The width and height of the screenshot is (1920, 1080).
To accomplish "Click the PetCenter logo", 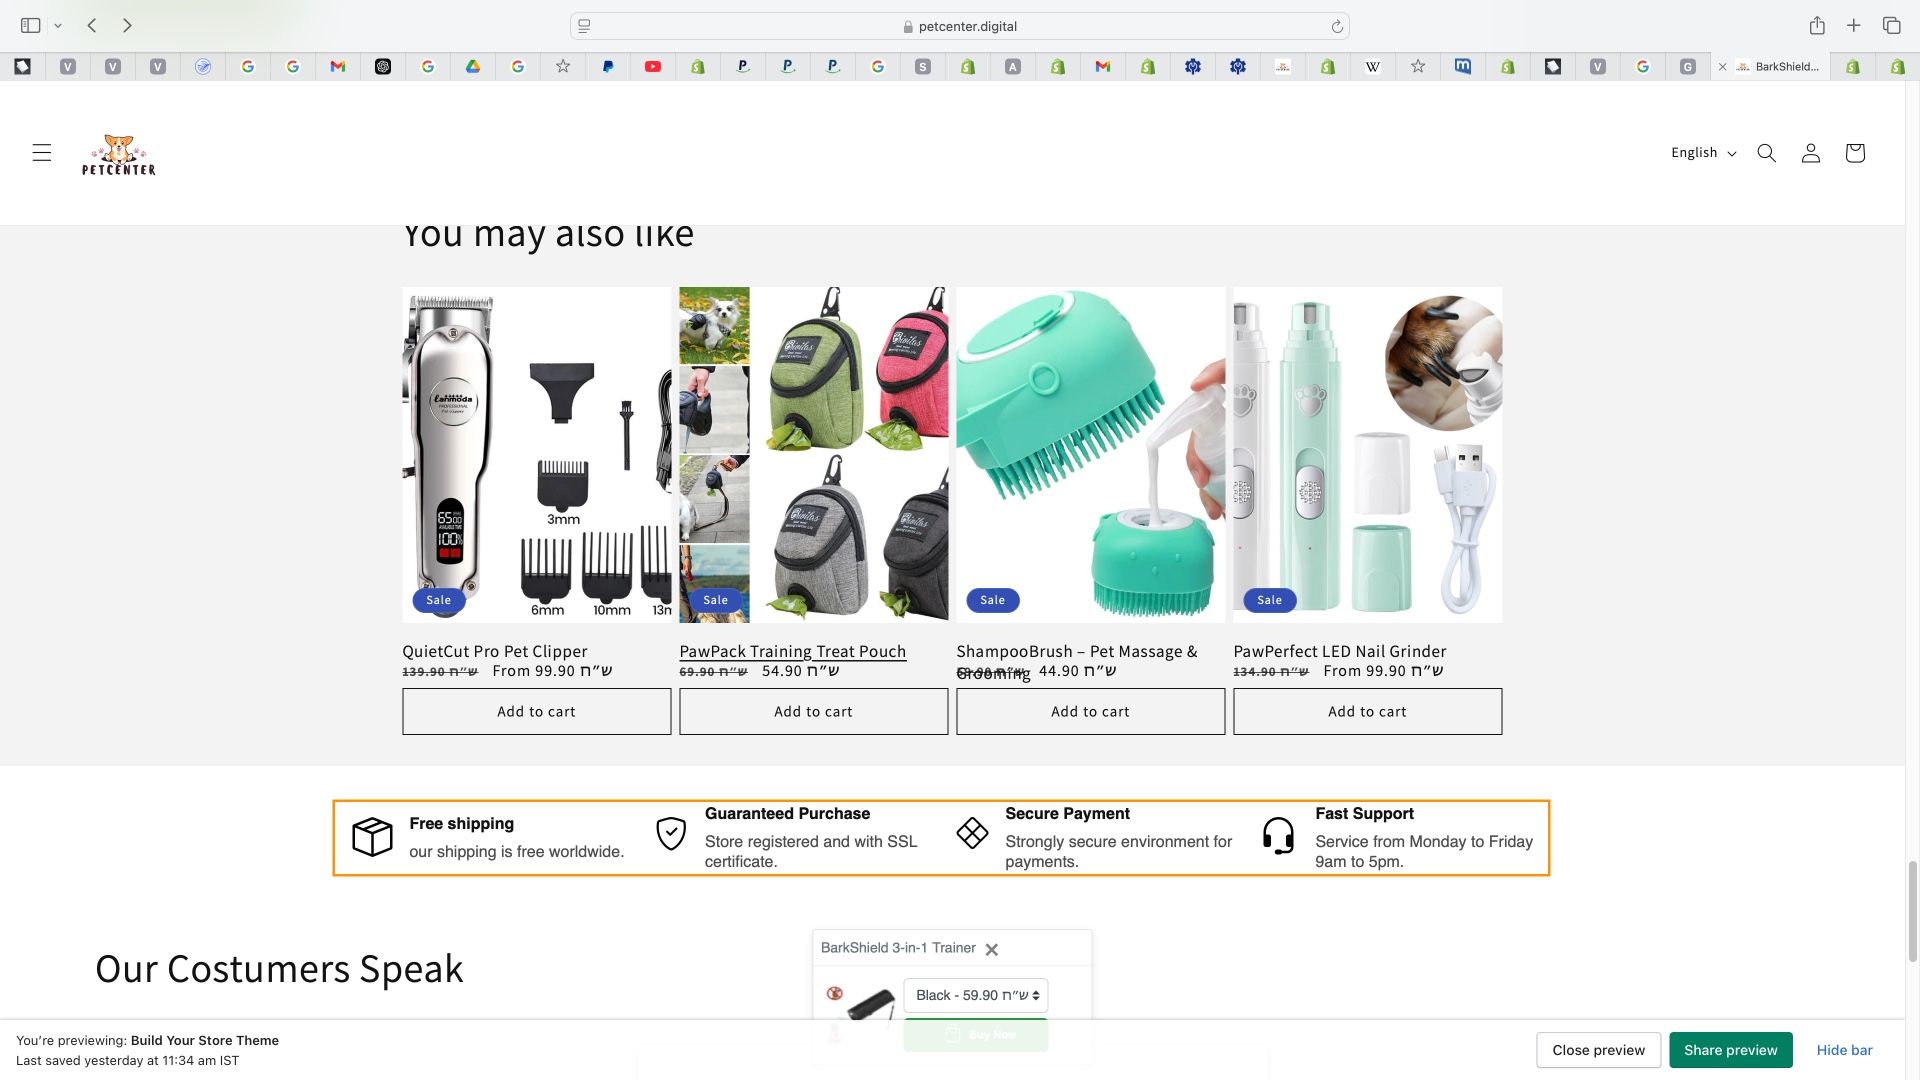I will 118,155.
